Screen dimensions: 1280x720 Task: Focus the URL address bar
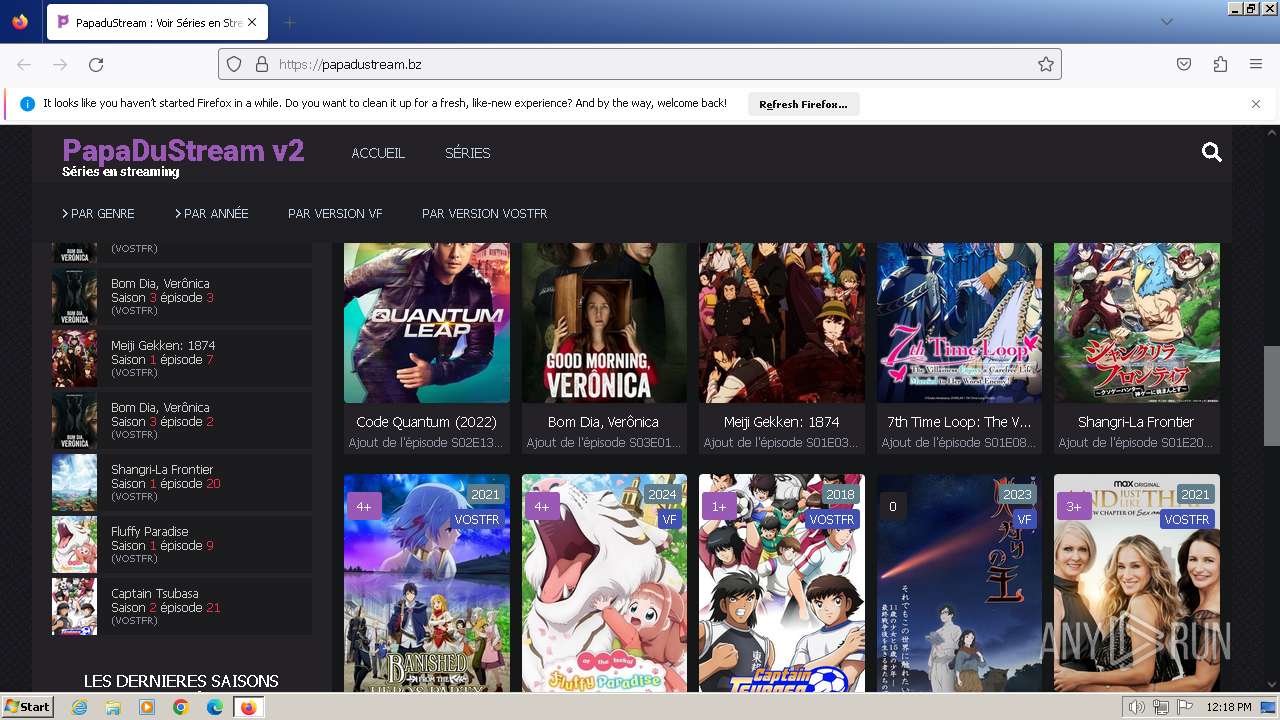click(x=640, y=64)
